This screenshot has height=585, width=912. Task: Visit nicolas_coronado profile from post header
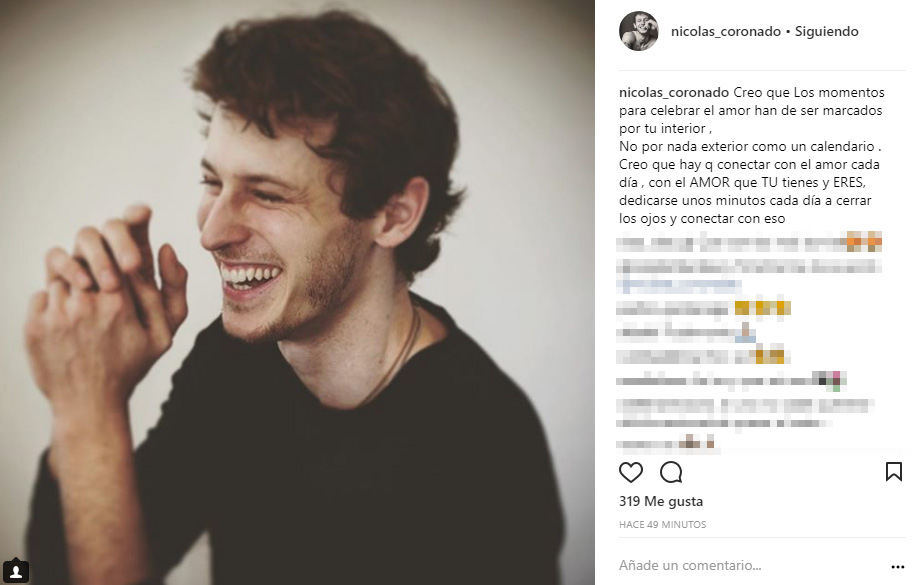click(x=725, y=31)
